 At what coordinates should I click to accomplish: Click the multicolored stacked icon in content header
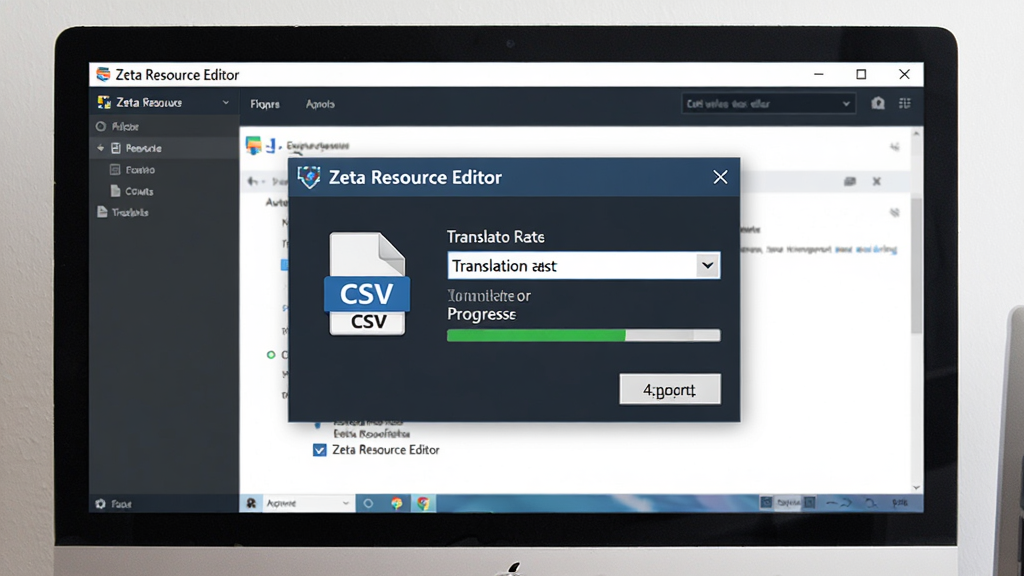click(x=253, y=145)
